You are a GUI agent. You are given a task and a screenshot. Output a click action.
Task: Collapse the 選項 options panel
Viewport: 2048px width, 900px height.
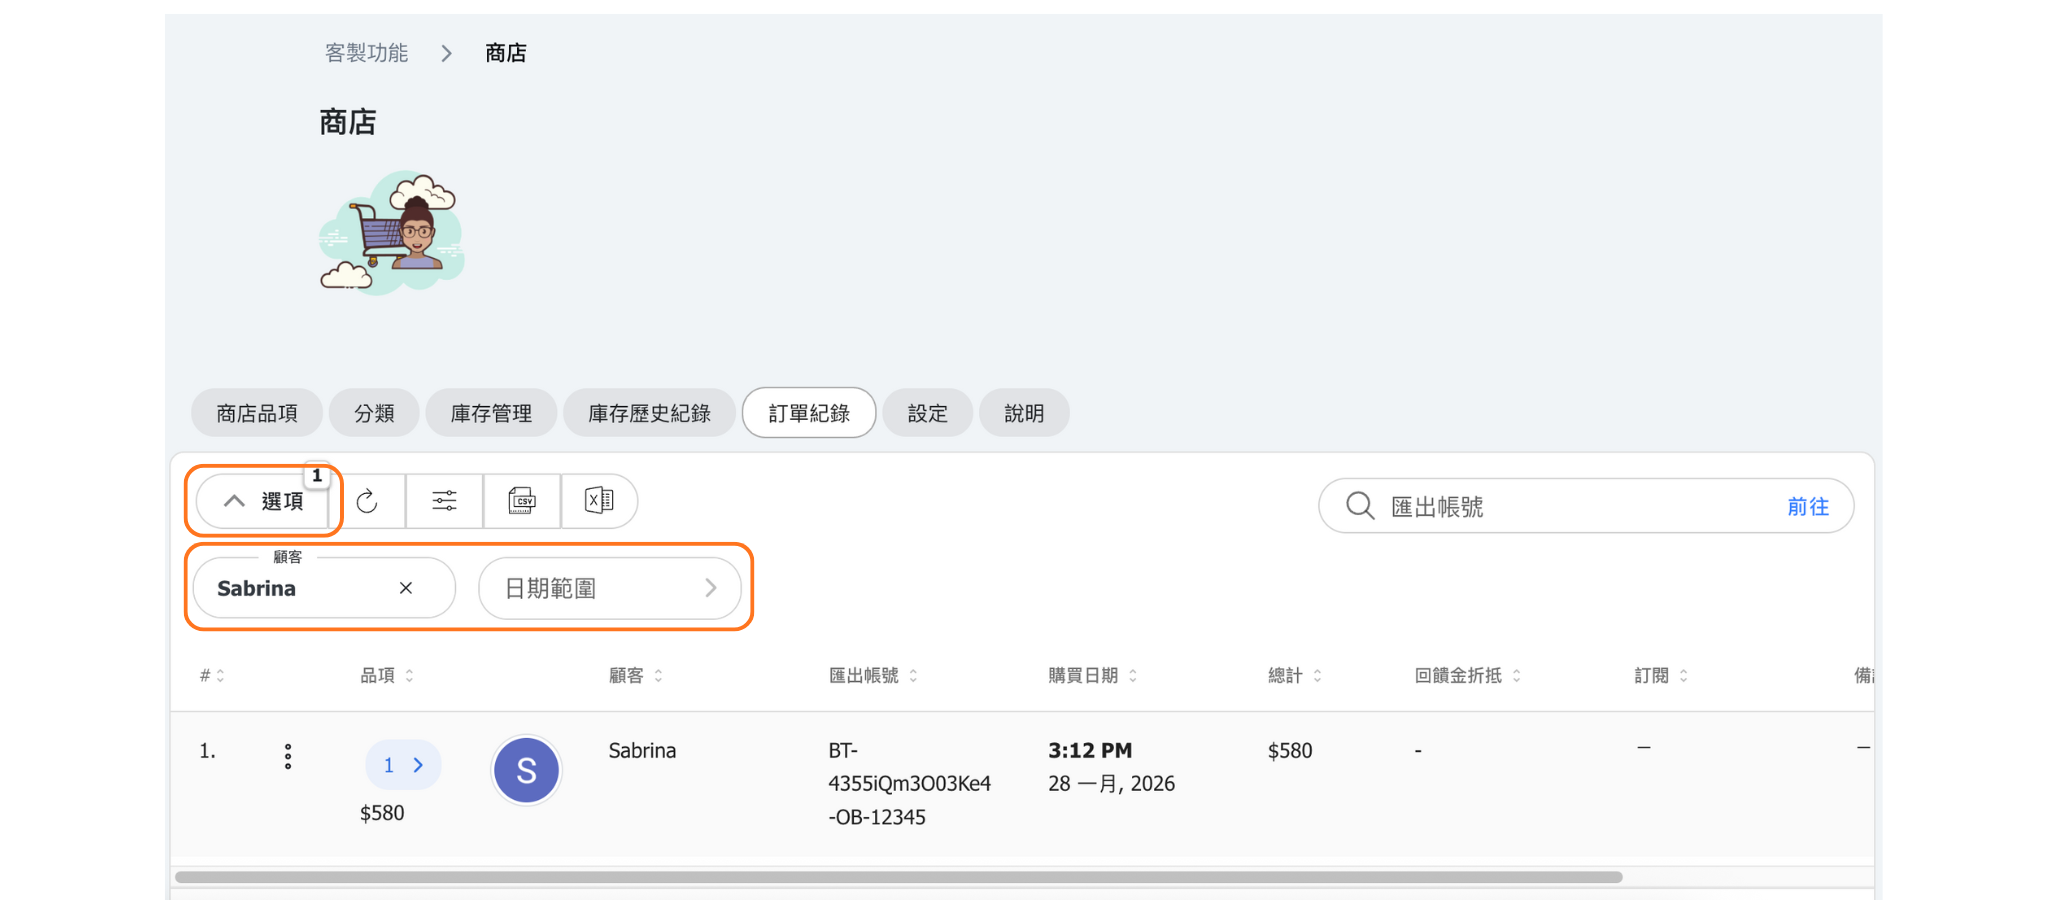pyautogui.click(x=263, y=501)
